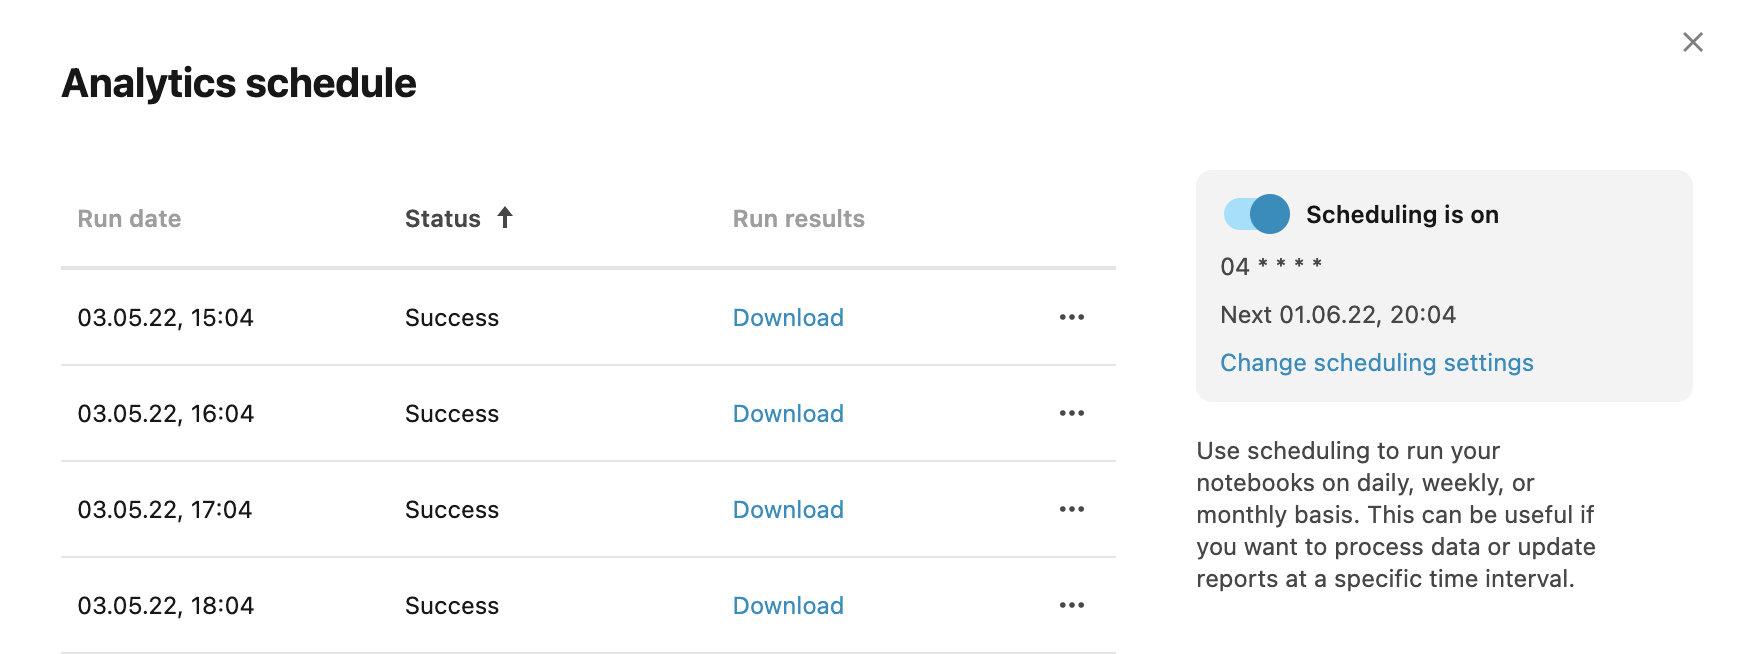This screenshot has width=1750, height=654.
Task: Open Change scheduling settings link
Action: (1376, 363)
